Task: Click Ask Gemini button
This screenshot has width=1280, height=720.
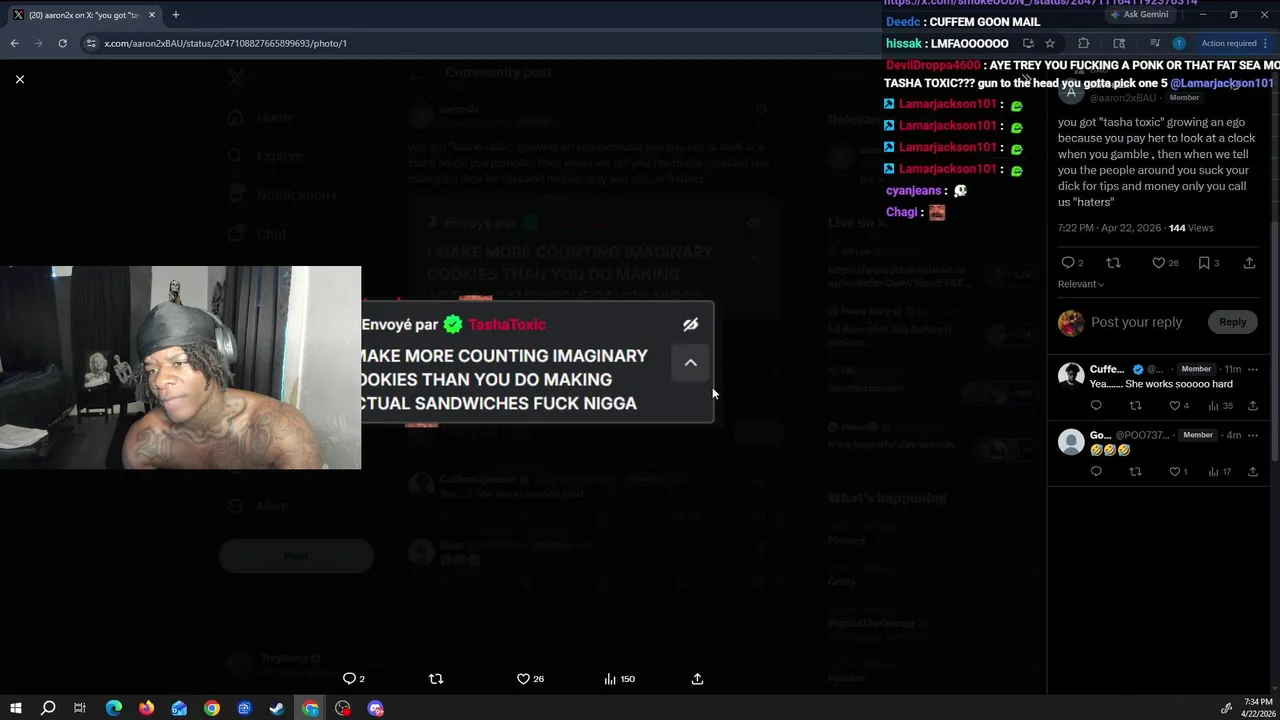Action: click(1139, 15)
